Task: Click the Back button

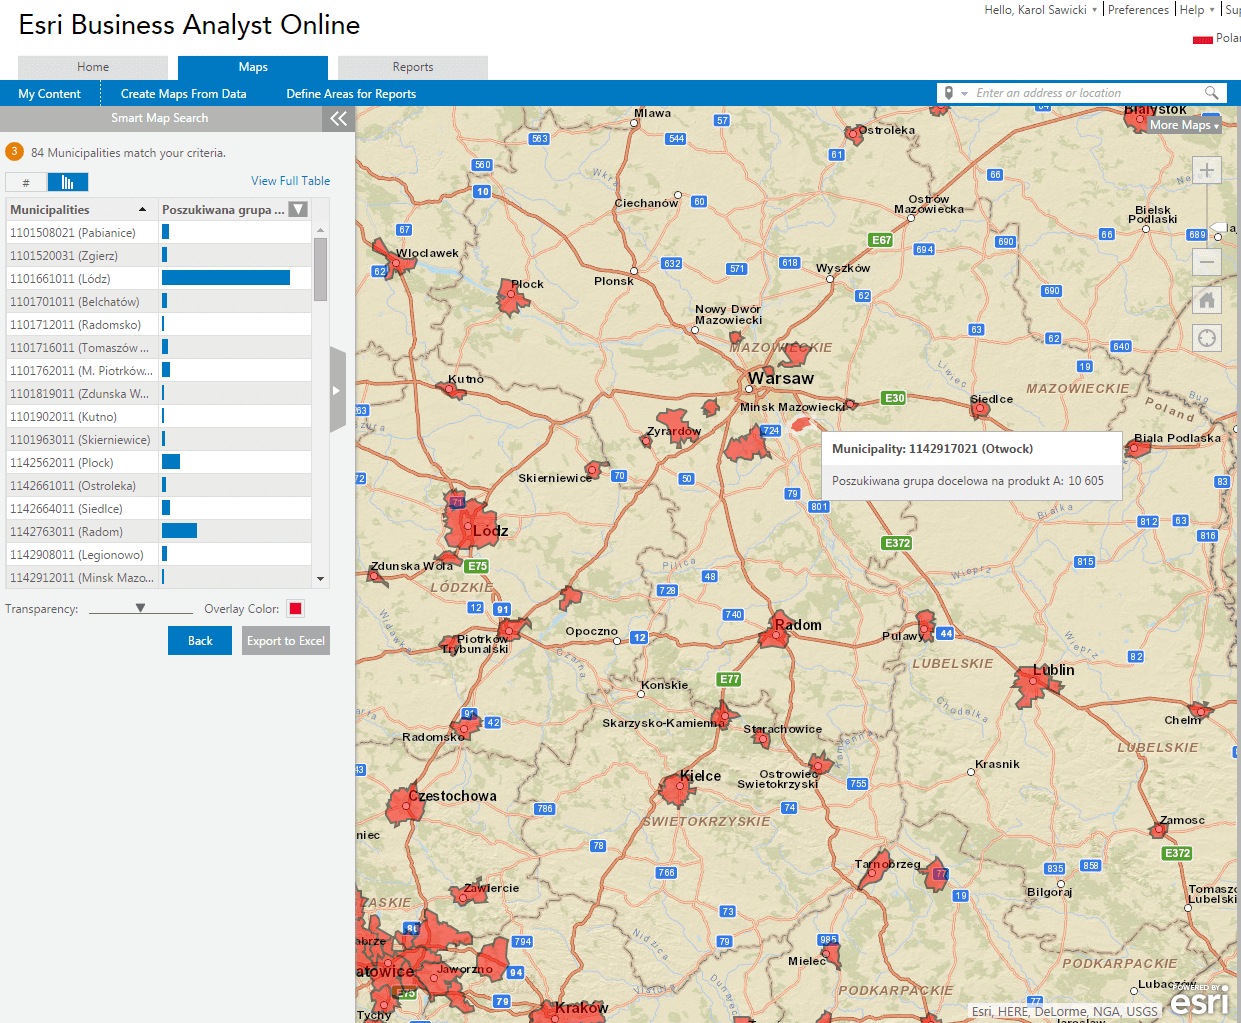Action: pyautogui.click(x=200, y=641)
